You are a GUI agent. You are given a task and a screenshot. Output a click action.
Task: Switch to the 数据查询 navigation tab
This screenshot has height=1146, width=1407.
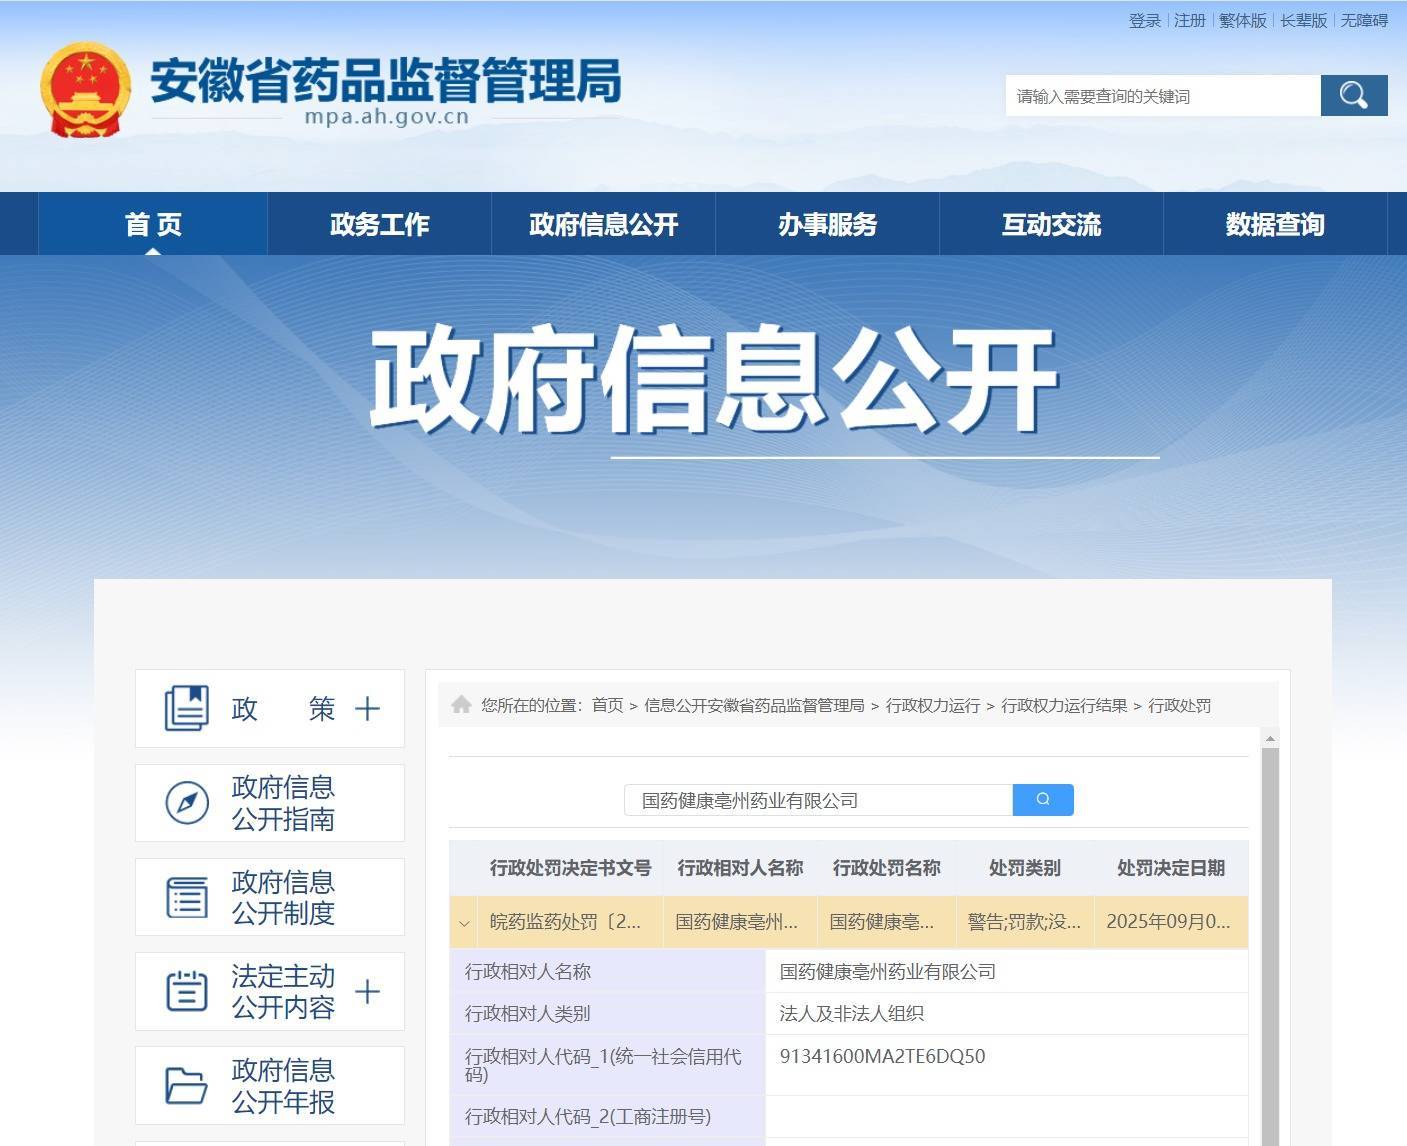pos(1273,225)
